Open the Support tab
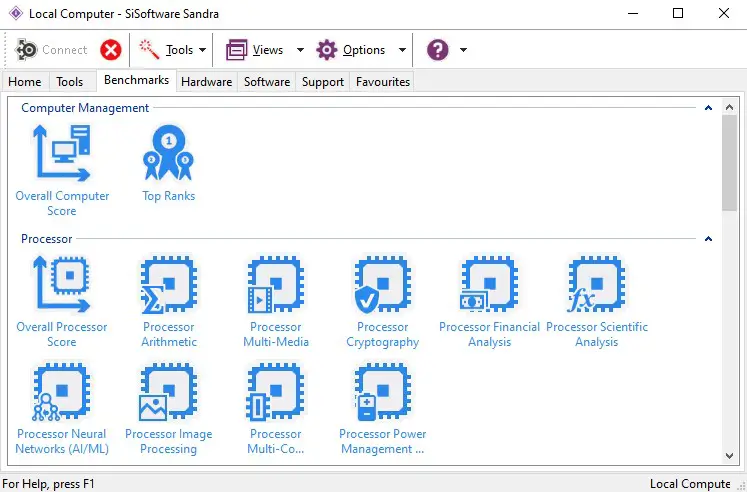747x492 pixels. coord(323,81)
